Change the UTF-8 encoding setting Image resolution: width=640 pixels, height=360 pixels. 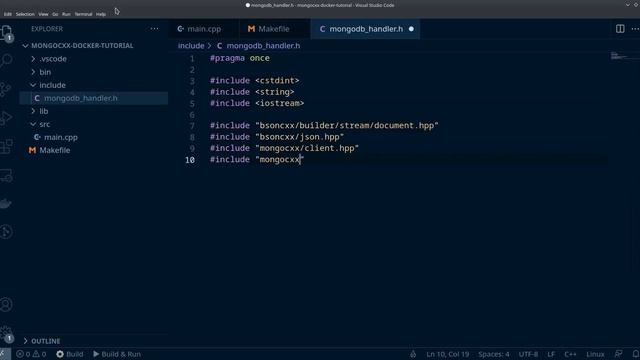[x=528, y=354]
